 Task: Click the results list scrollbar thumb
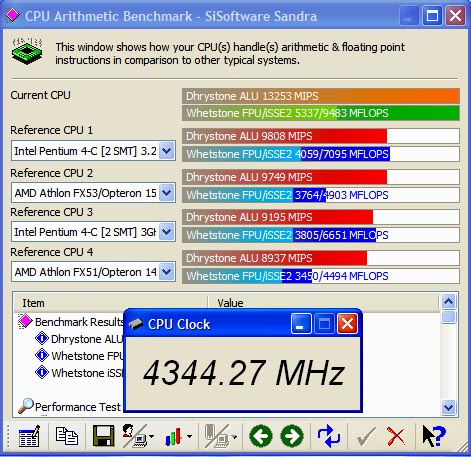click(448, 317)
